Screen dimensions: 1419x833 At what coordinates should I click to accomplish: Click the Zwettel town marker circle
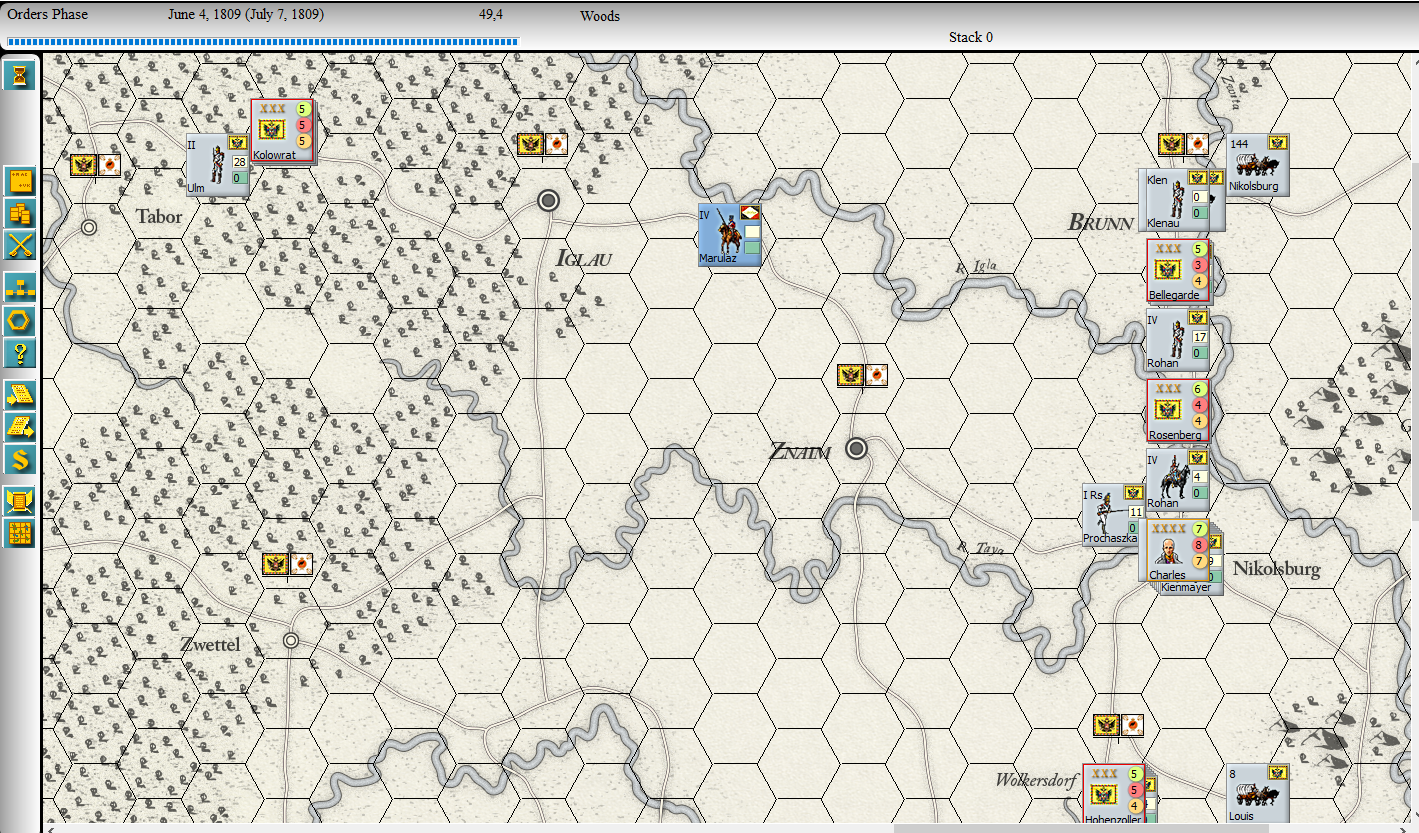pyautogui.click(x=291, y=640)
